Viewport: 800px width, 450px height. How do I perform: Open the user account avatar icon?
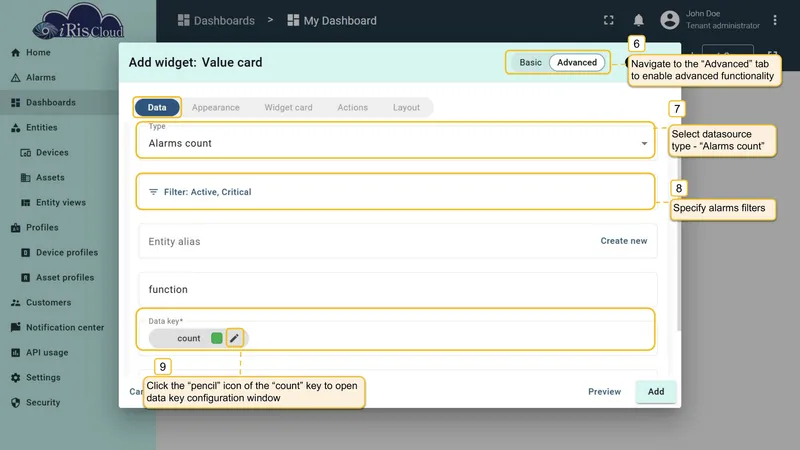(x=669, y=20)
